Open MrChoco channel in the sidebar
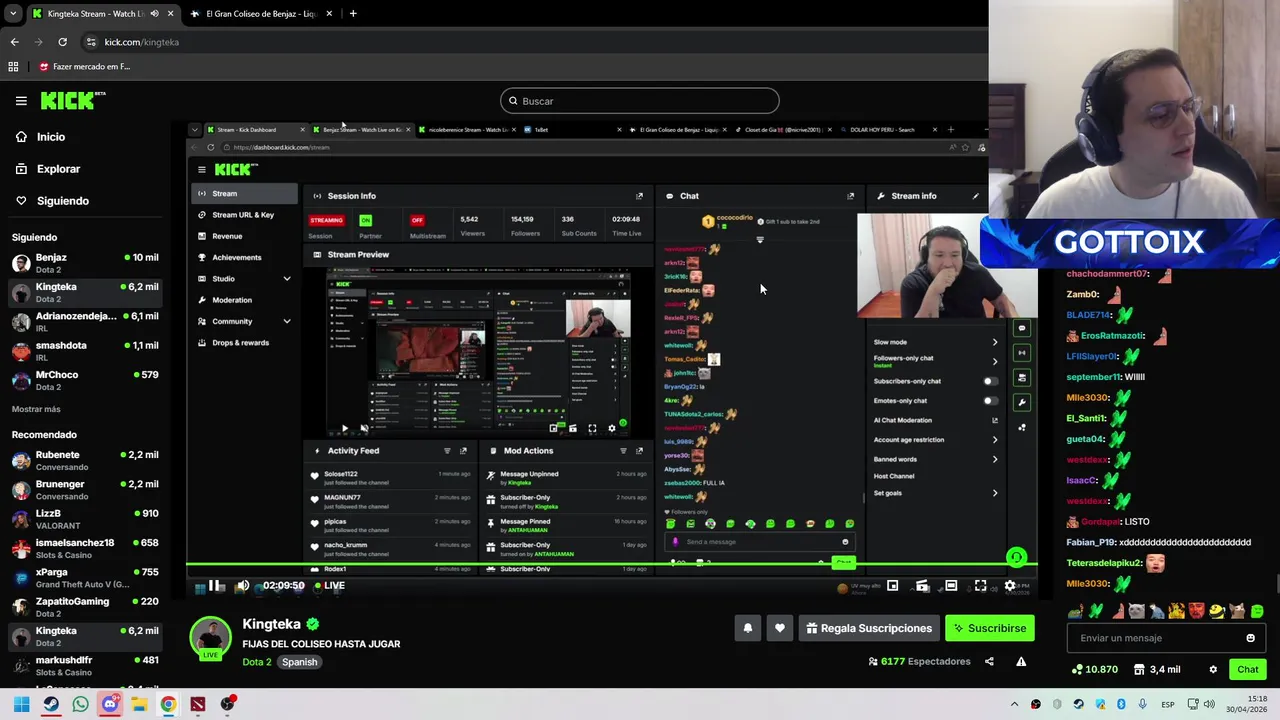The width and height of the screenshot is (1280, 720). 85,380
